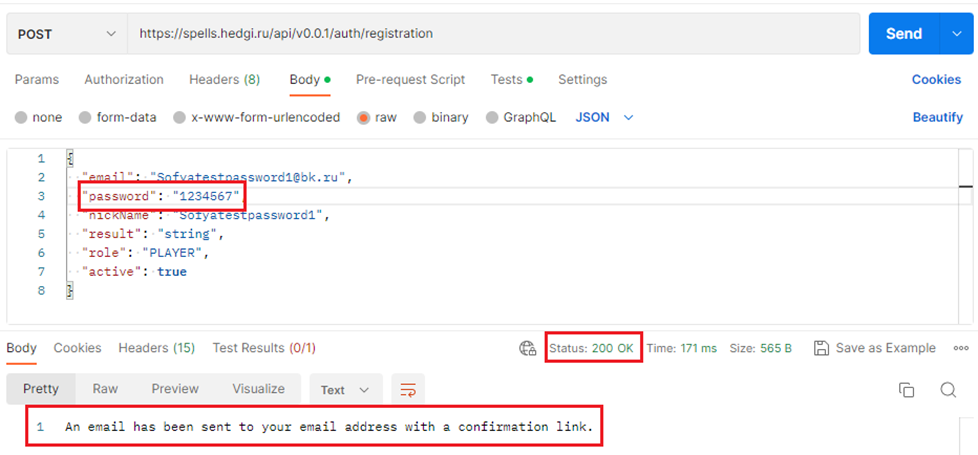Select the request Body tab

pos(310,80)
